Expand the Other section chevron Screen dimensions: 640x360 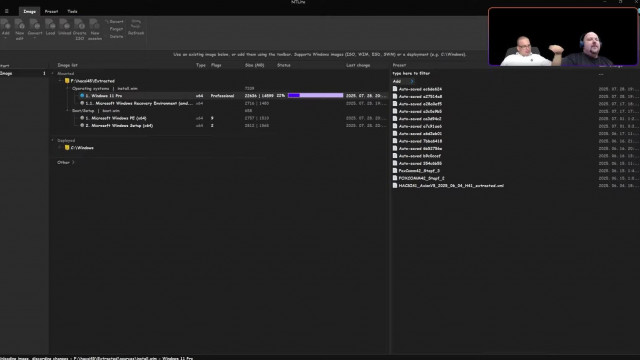pos(73,162)
